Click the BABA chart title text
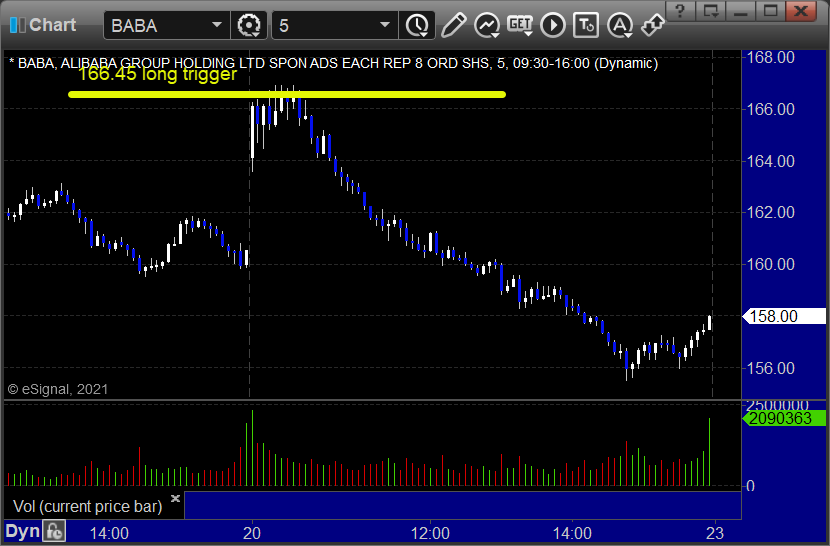830x546 pixels. pyautogui.click(x=333, y=64)
